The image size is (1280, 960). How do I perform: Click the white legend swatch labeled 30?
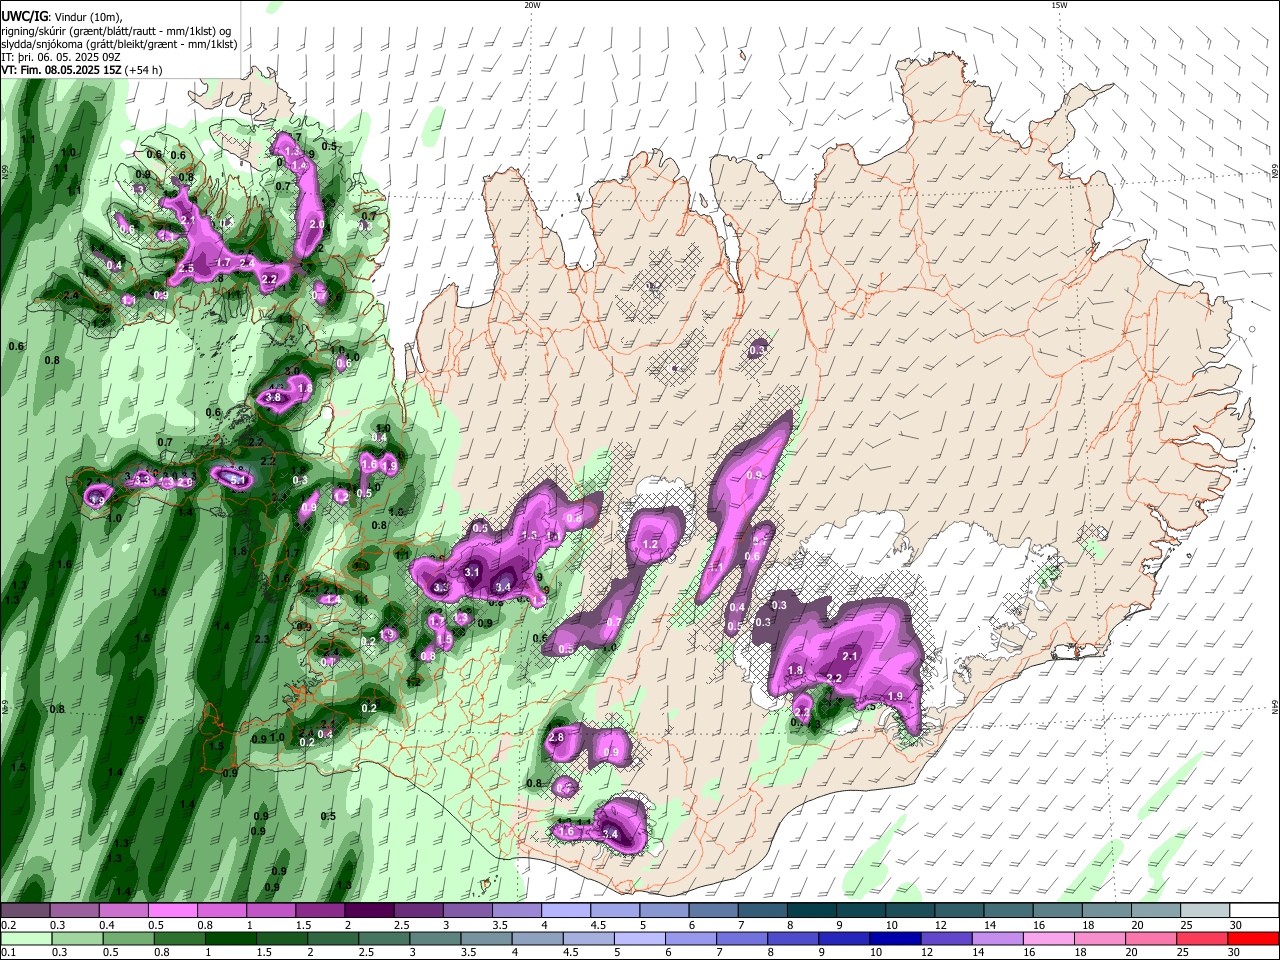pos(1253,911)
